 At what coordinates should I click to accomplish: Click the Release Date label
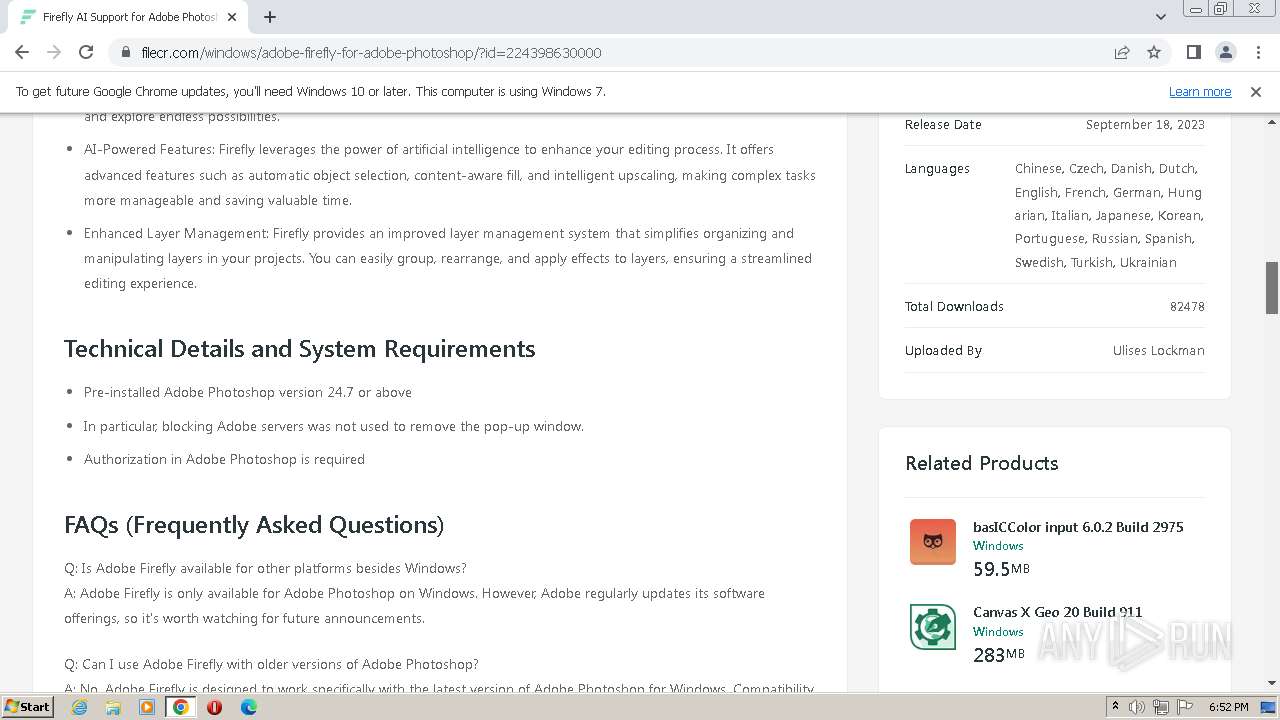pos(943,125)
